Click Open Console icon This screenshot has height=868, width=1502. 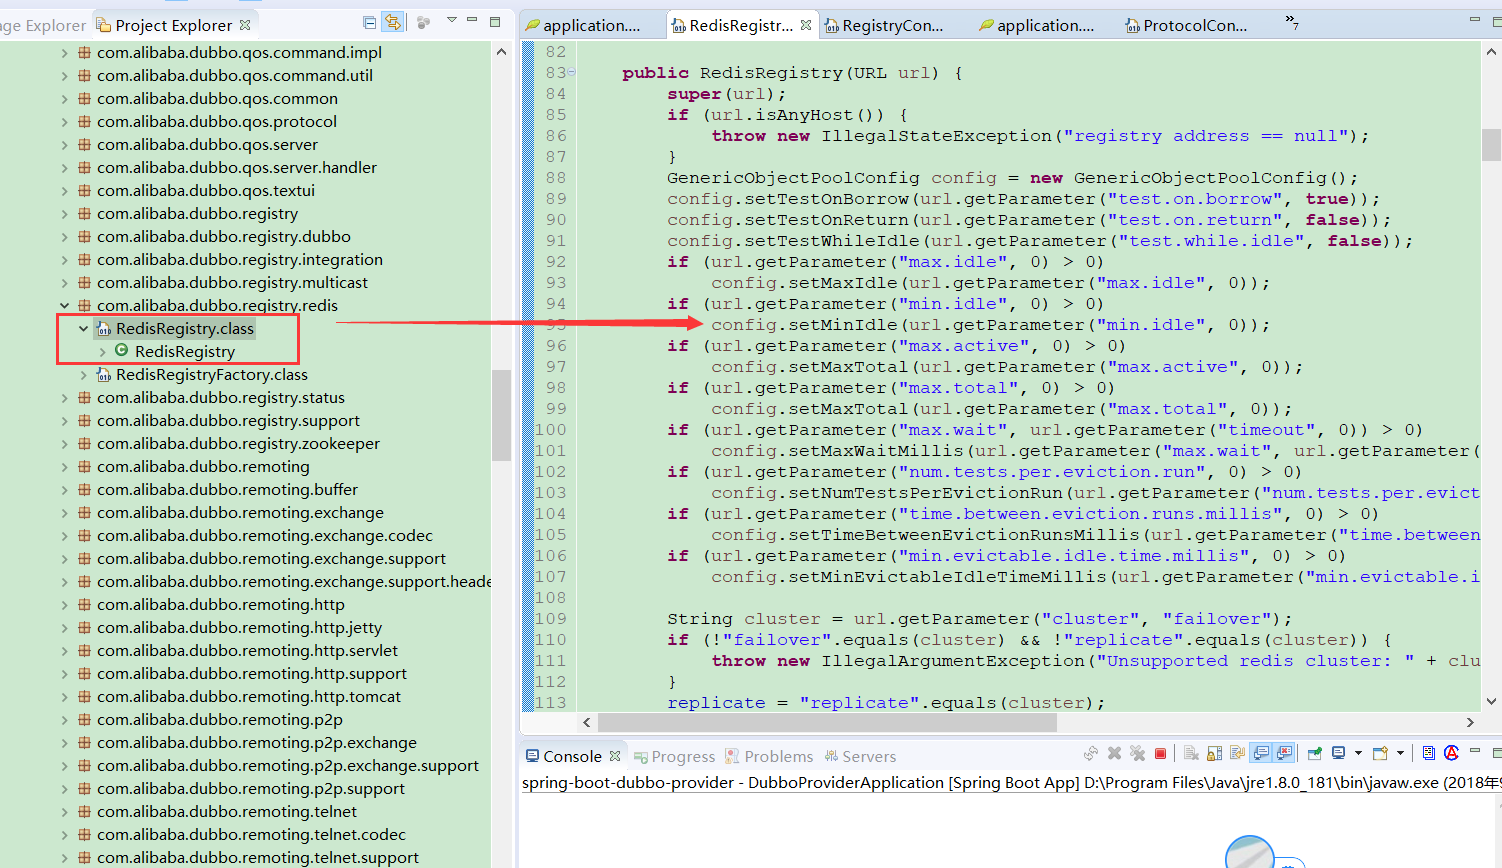coord(1380,753)
